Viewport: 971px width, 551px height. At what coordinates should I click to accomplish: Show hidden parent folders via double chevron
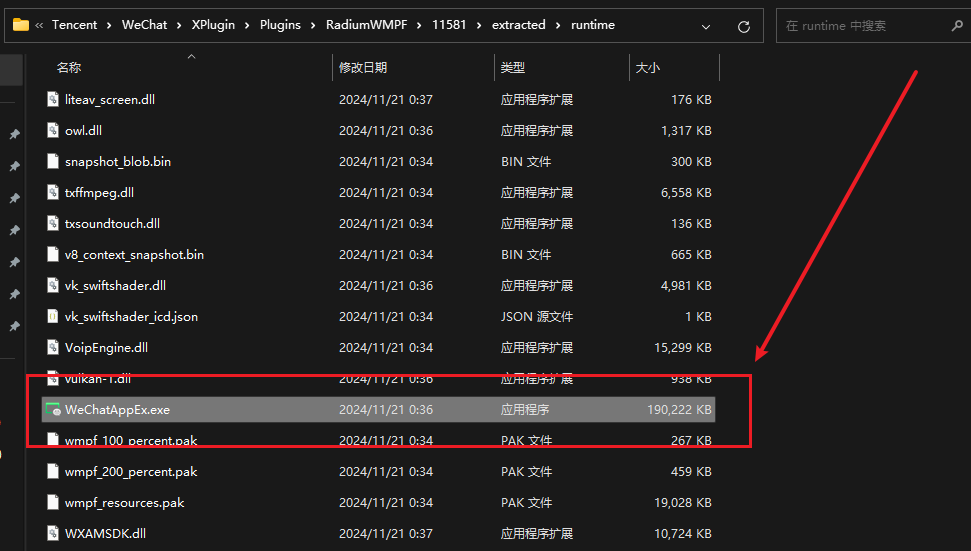pyautogui.click(x=40, y=25)
